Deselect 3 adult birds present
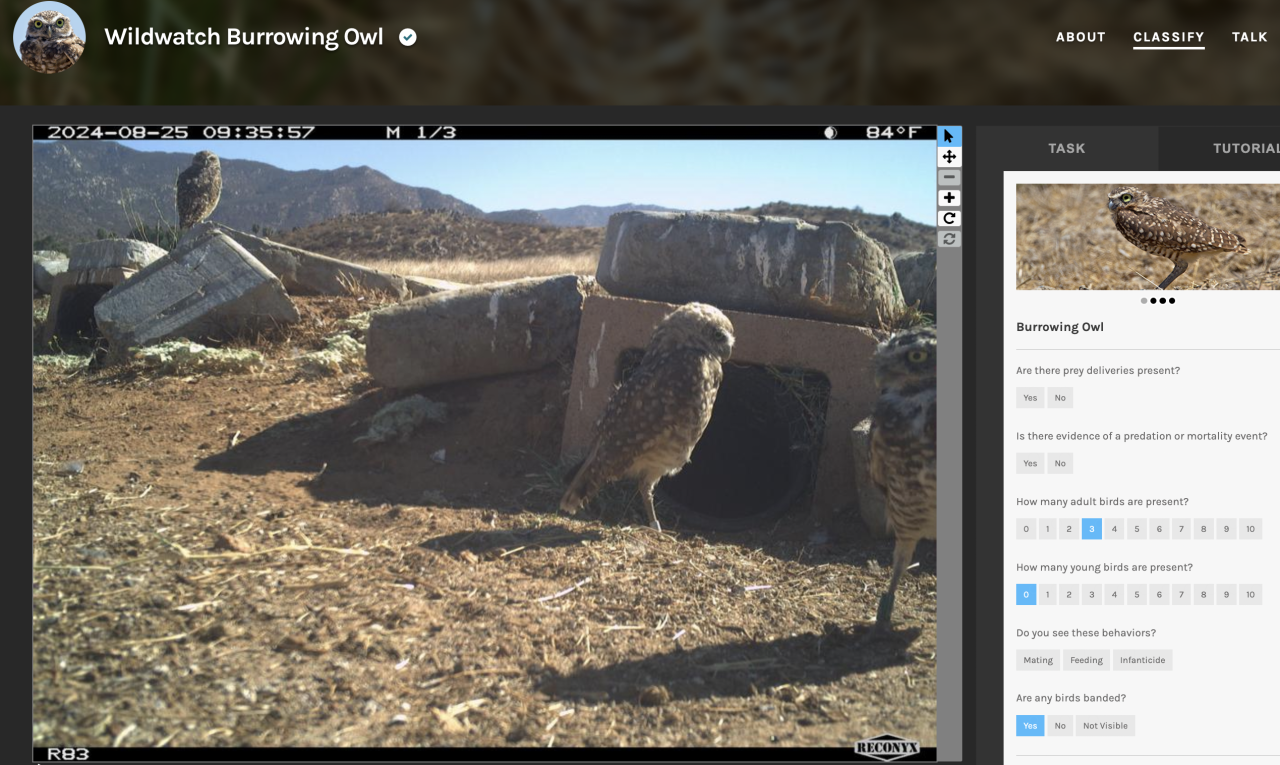 (x=1092, y=529)
